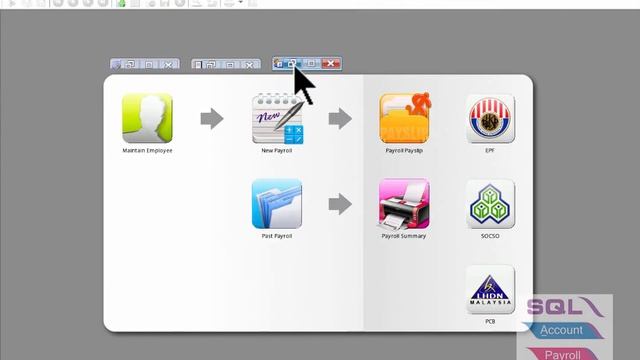Close the second minimized child window
This screenshot has width=640, height=360.
pyautogui.click(x=249, y=64)
